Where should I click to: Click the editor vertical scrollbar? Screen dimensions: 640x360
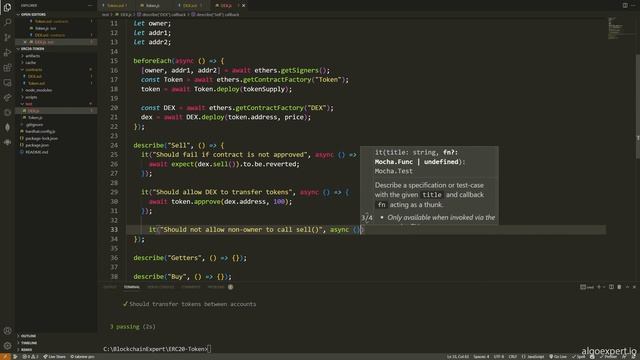tap(638, 106)
